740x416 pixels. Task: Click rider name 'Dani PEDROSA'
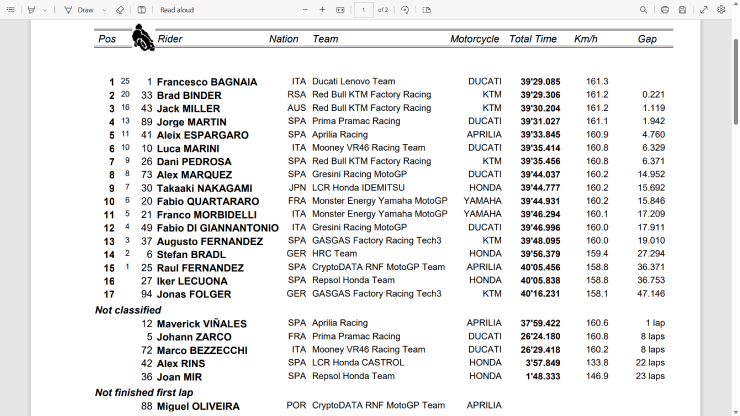coord(194,161)
